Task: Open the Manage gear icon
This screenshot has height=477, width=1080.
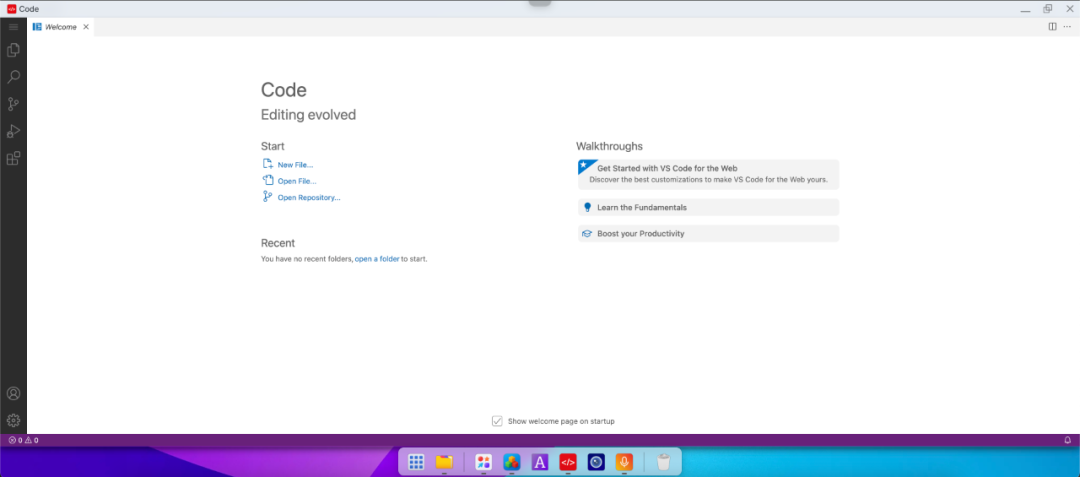Action: click(13, 421)
